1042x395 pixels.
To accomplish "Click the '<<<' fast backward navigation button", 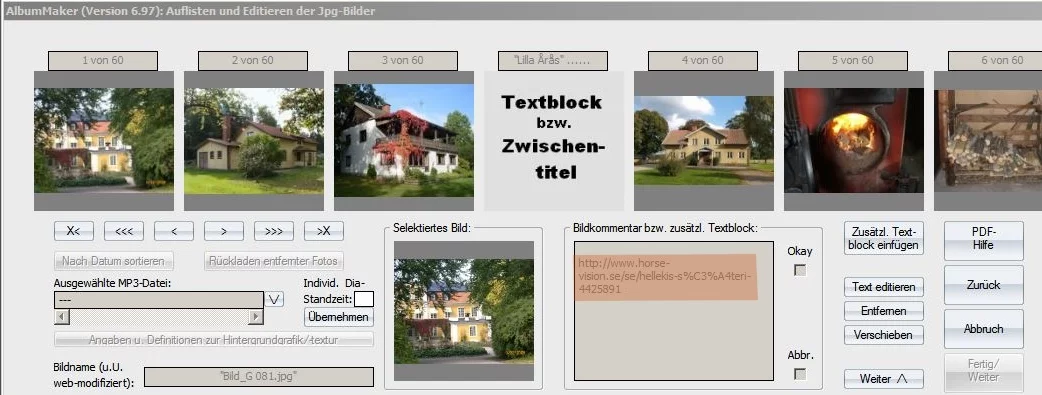I will tap(124, 231).
